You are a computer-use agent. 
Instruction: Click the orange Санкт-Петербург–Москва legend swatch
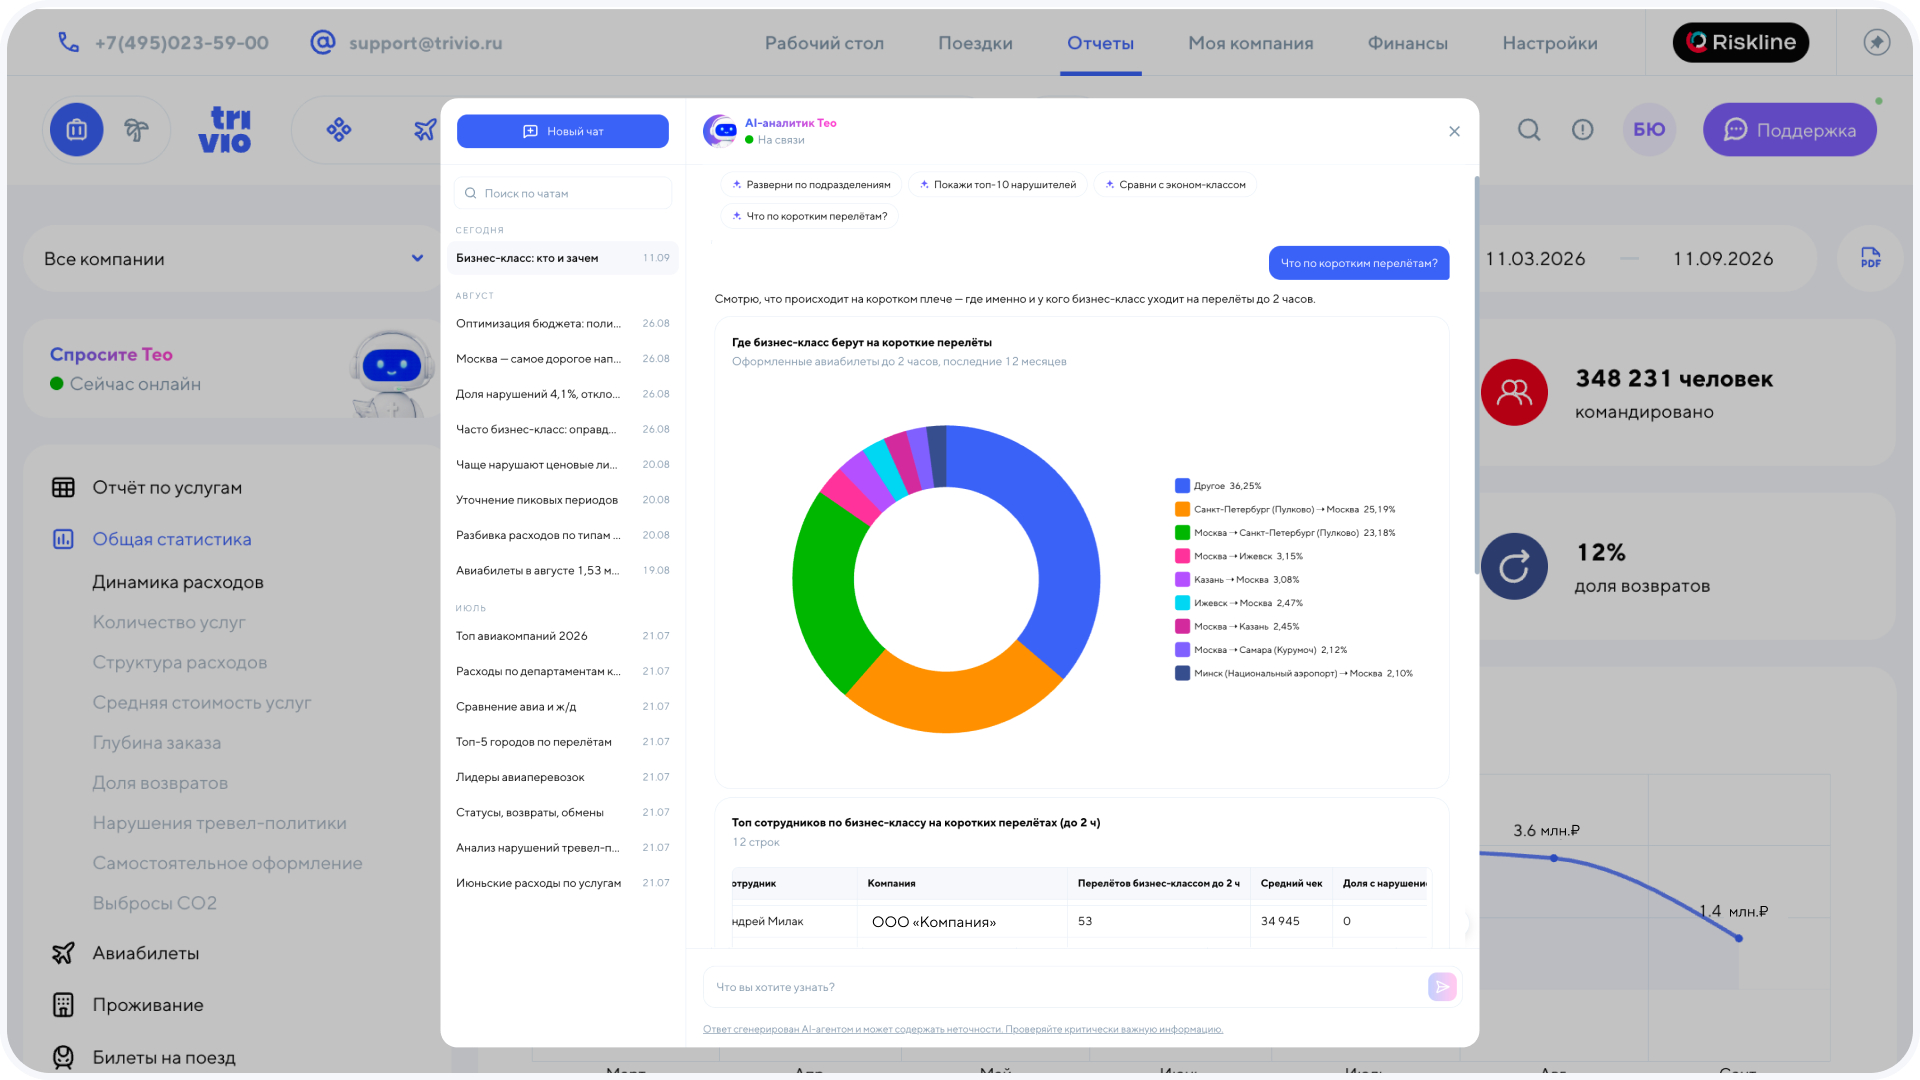[x=1182, y=509]
